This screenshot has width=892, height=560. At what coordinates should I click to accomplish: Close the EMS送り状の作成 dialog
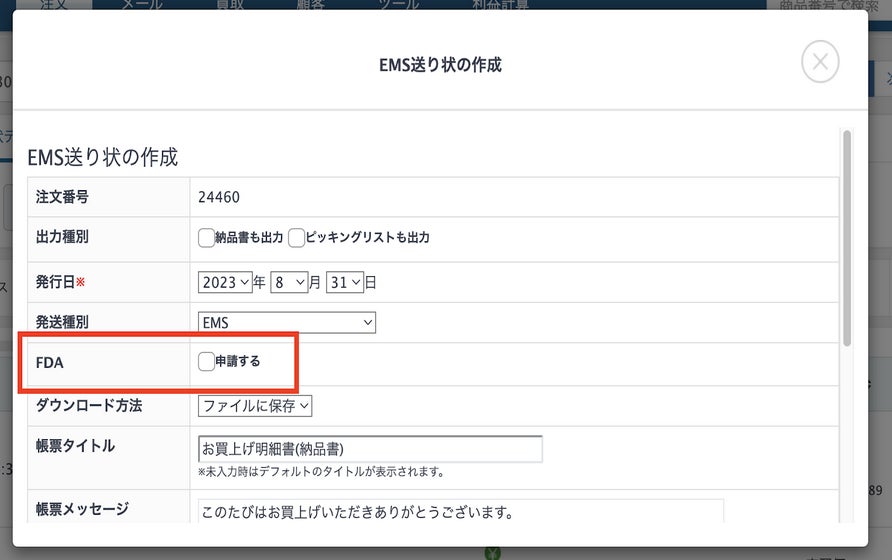(x=820, y=61)
